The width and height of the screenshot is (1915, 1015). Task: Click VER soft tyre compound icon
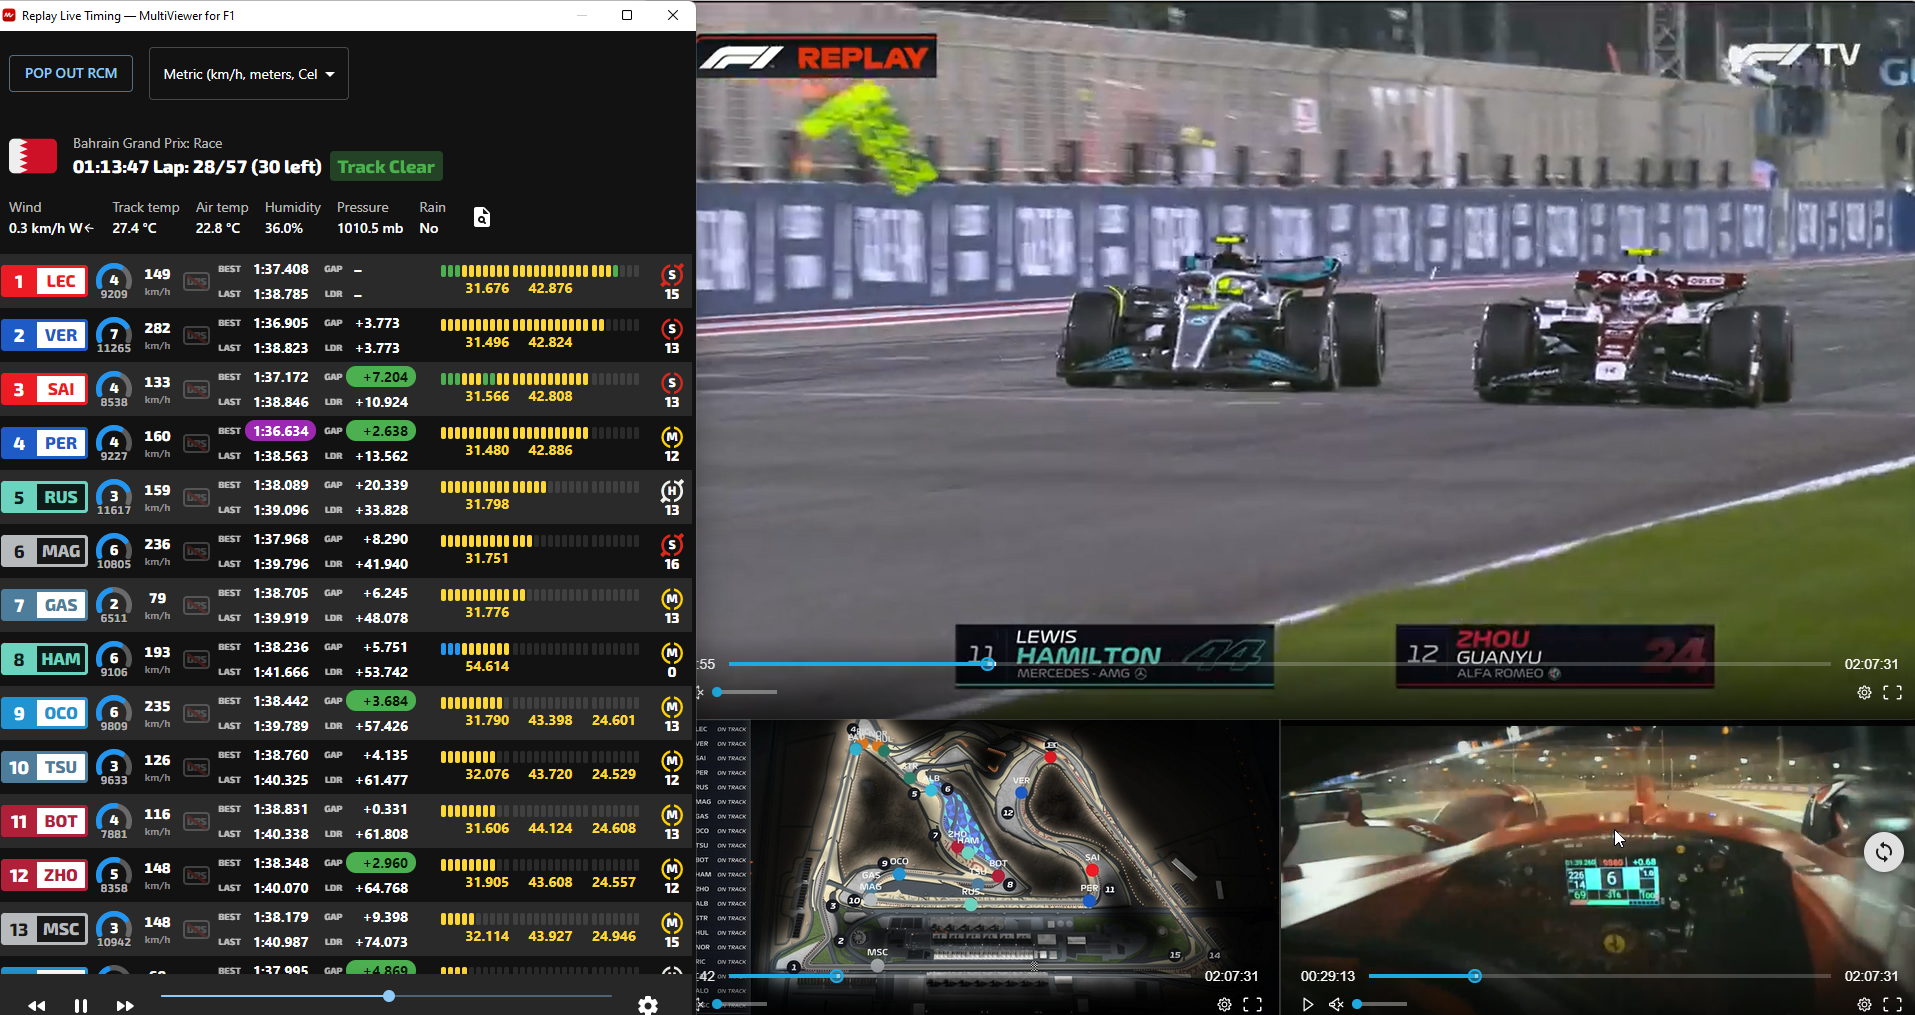(x=672, y=329)
